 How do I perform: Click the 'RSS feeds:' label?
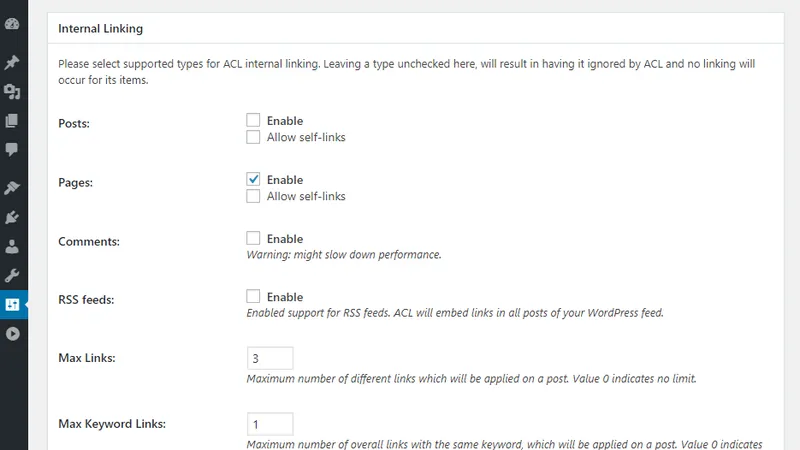(86, 299)
